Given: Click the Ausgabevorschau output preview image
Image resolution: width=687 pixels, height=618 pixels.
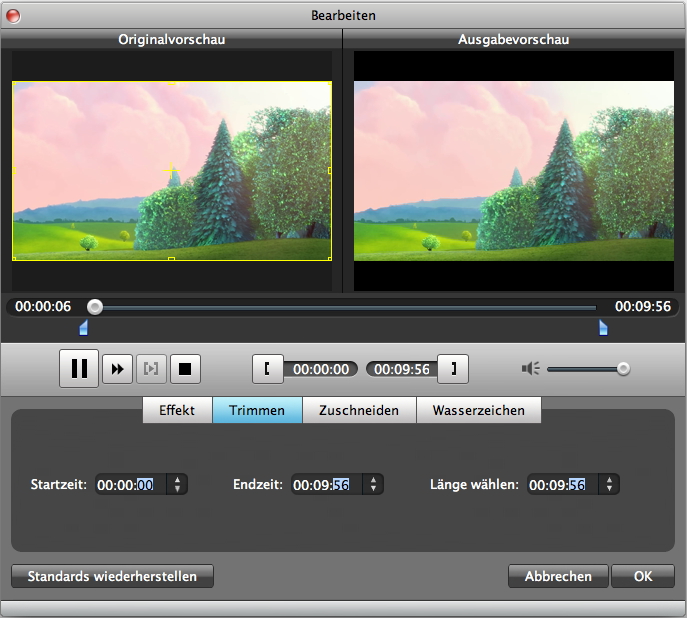Looking at the screenshot, I should (514, 171).
